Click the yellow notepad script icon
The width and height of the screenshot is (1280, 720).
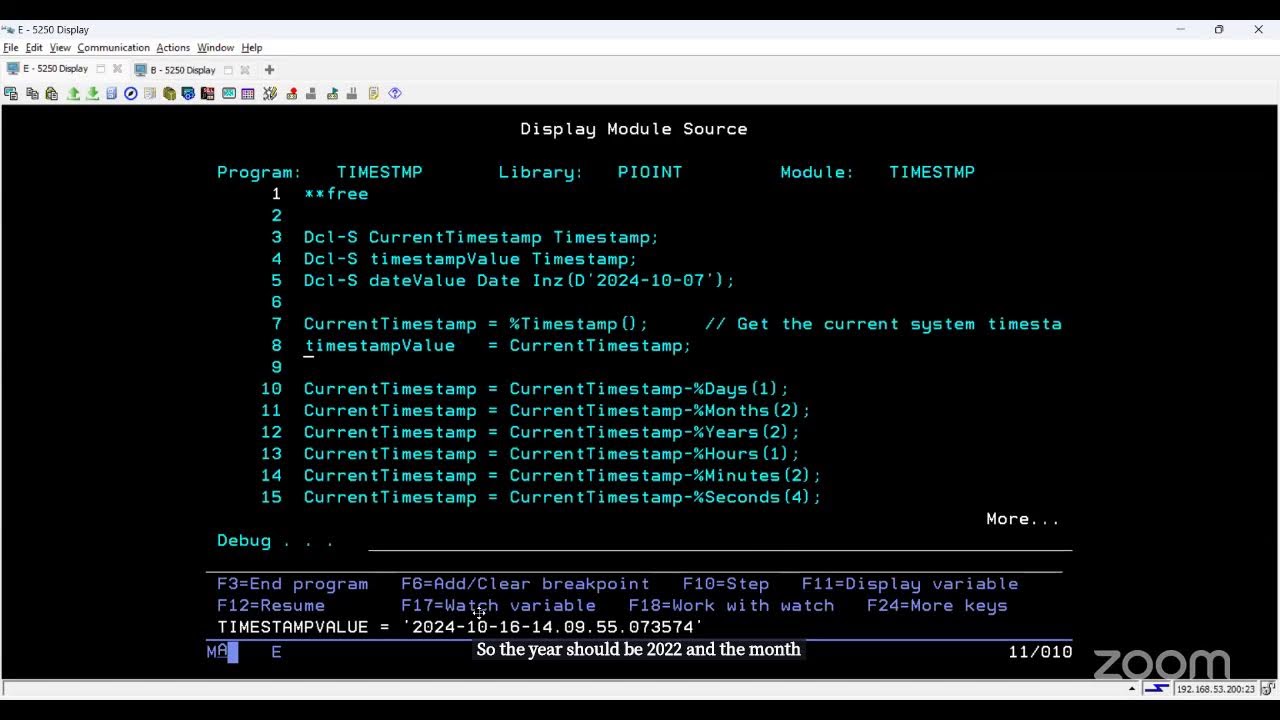click(x=374, y=93)
